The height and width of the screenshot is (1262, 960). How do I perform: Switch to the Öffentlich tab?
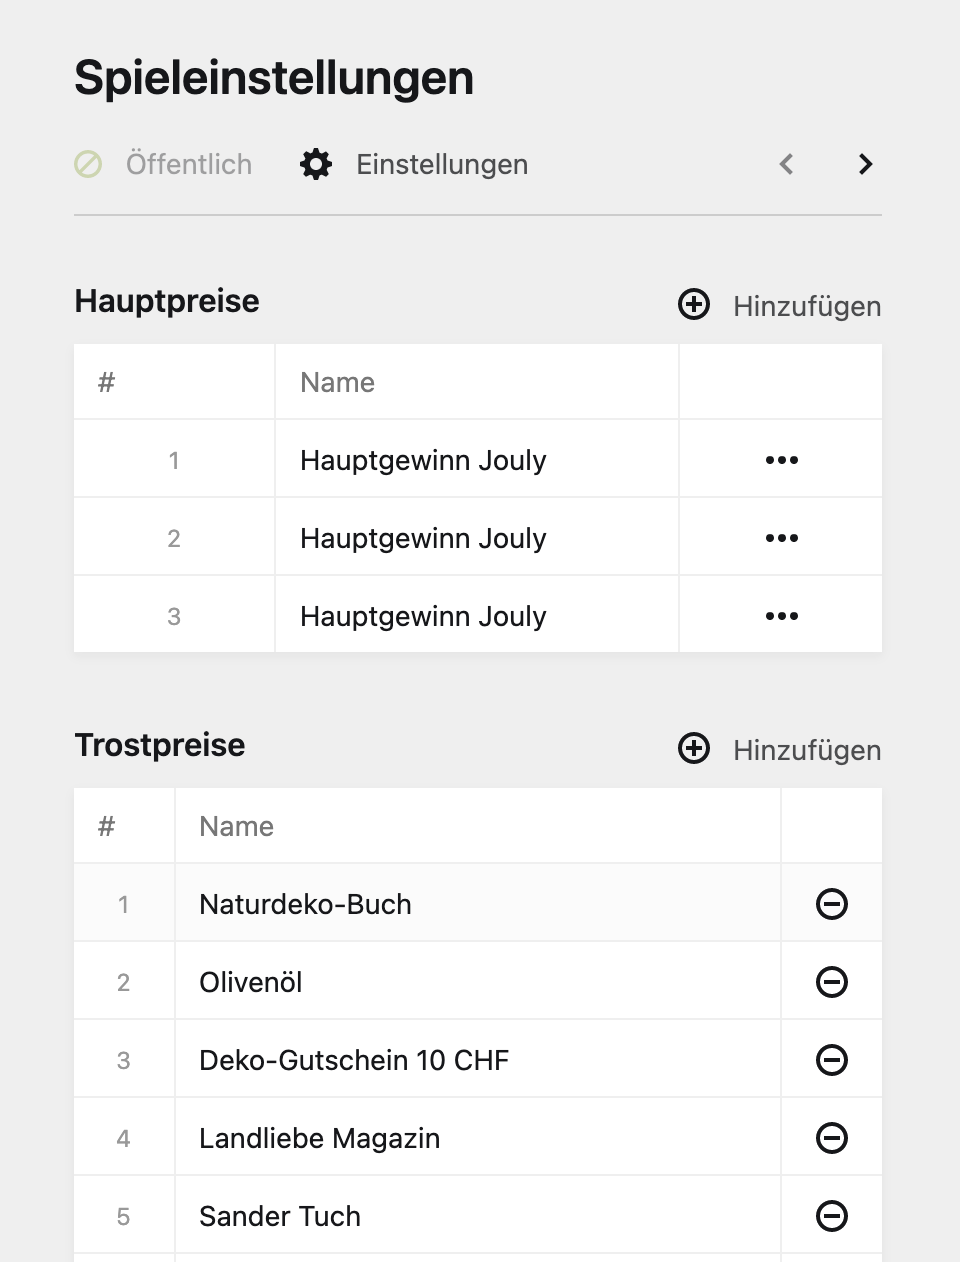point(188,164)
